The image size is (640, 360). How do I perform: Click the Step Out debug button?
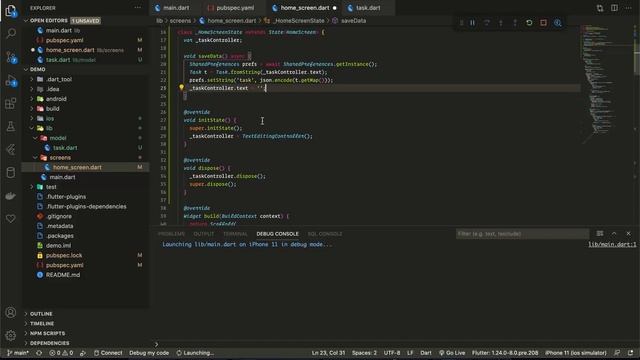pos(515,23)
